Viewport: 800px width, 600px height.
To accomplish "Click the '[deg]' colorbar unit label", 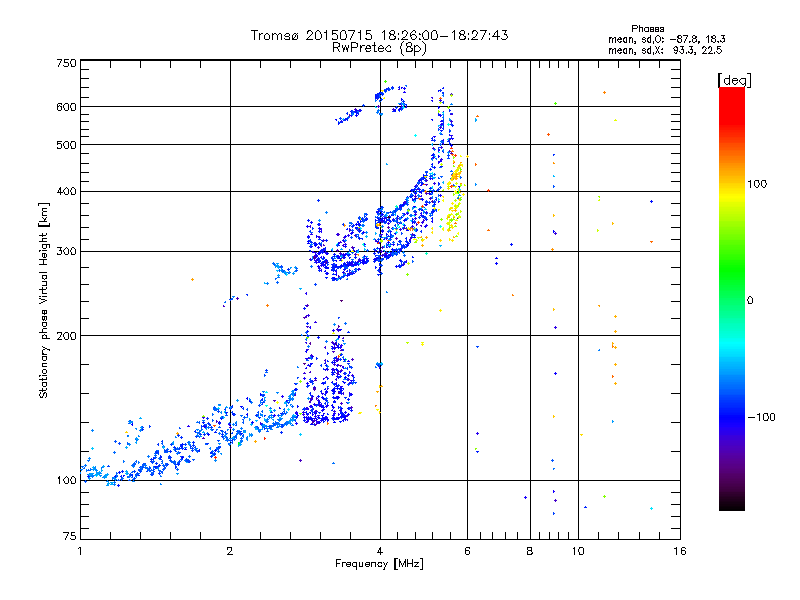I will pyautogui.click(x=734, y=80).
